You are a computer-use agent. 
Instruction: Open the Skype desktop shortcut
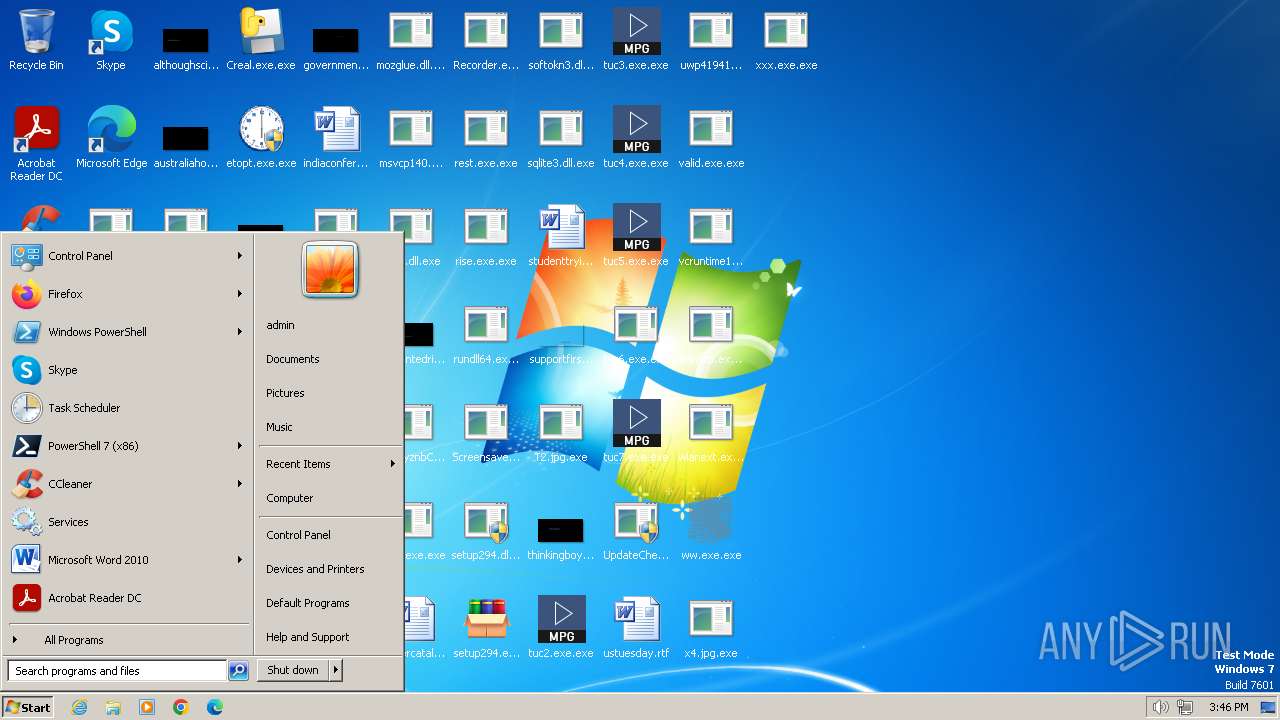click(x=111, y=40)
